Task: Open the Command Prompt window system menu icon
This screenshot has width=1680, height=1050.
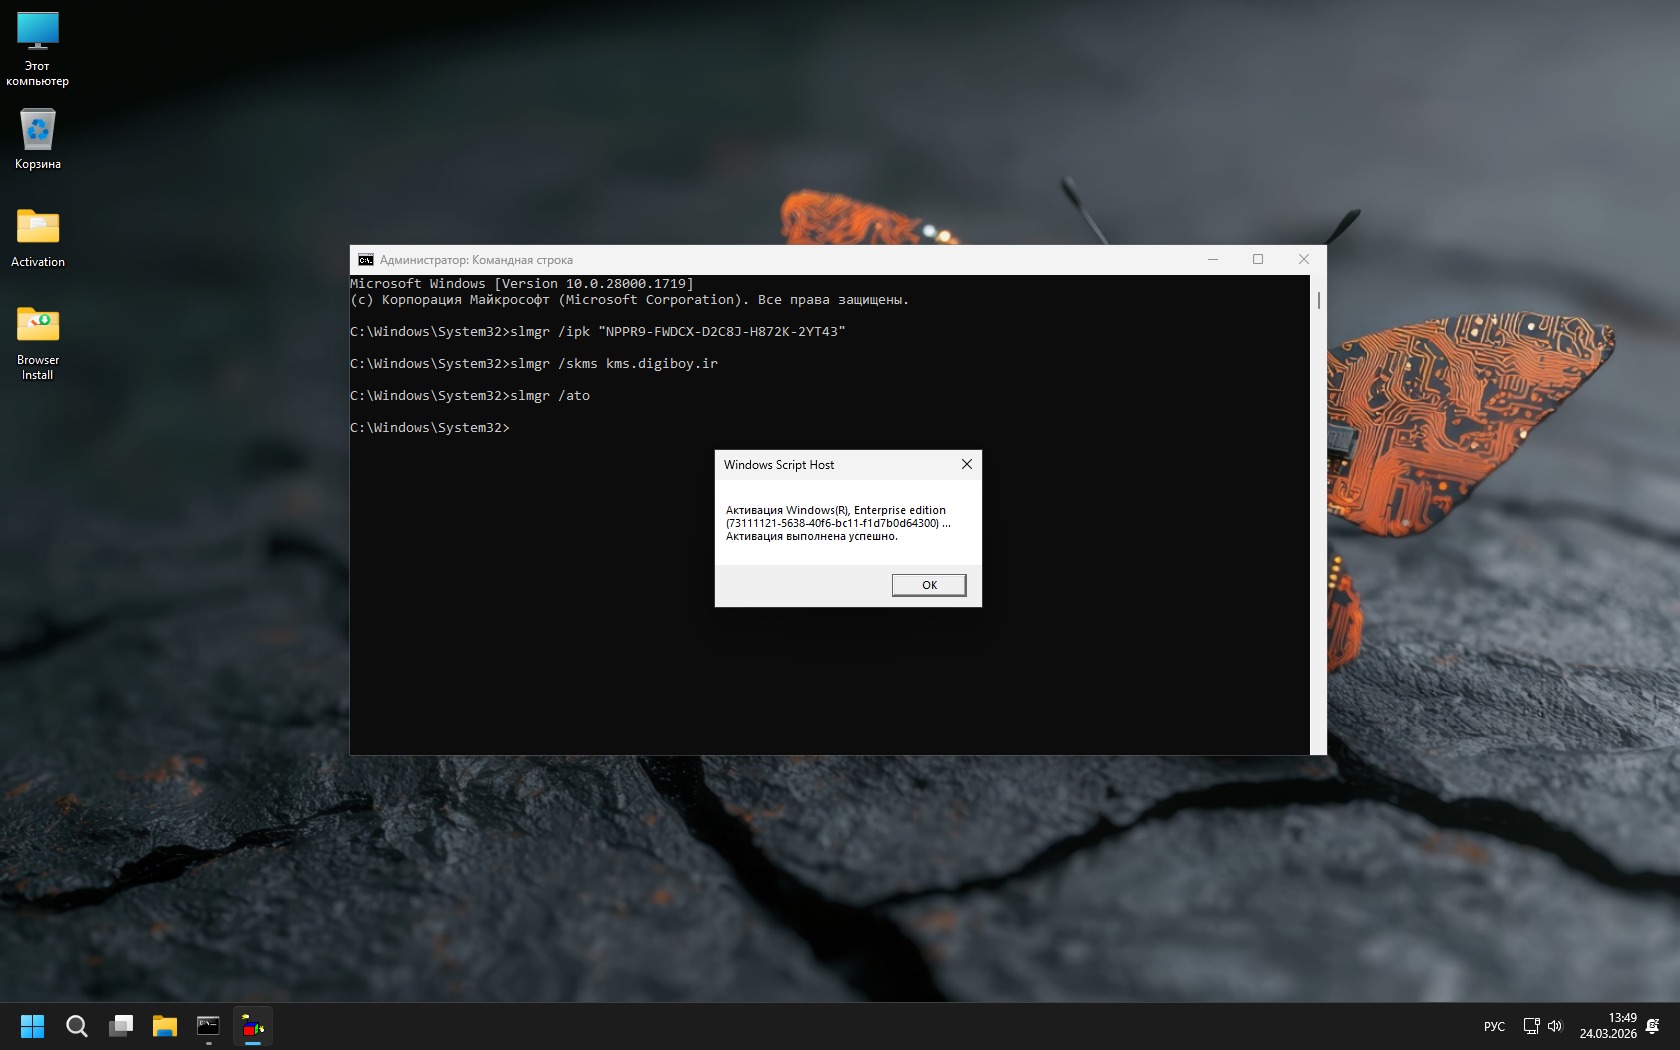Action: point(366,260)
